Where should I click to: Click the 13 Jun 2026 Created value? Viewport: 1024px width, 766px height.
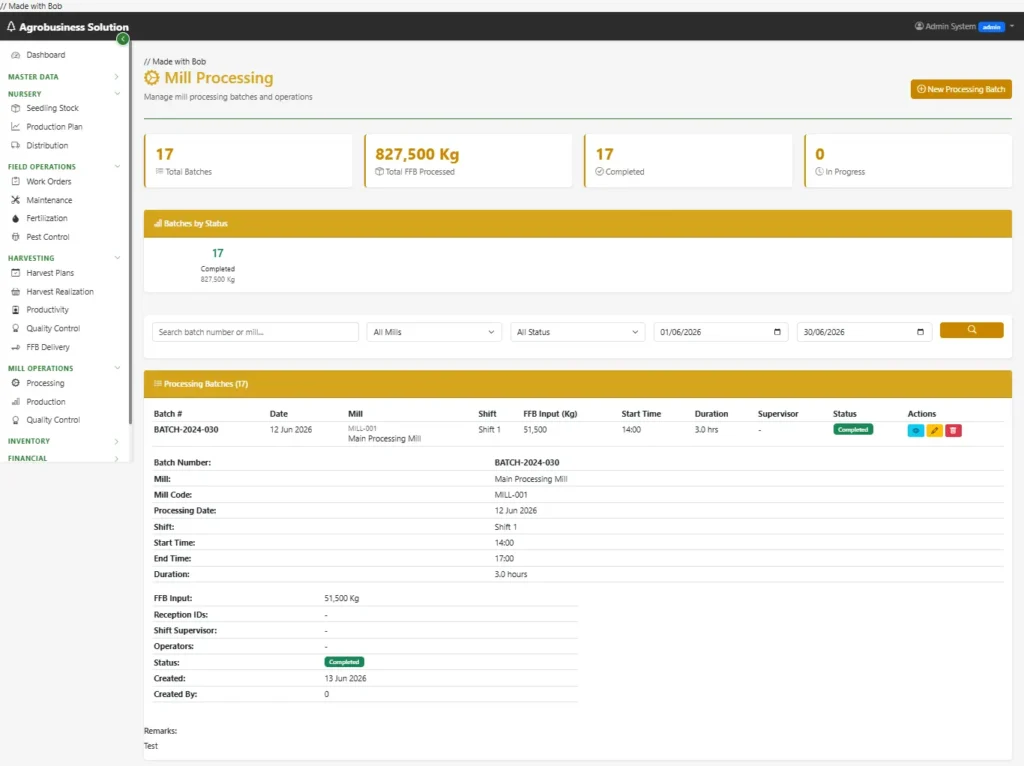coord(345,678)
